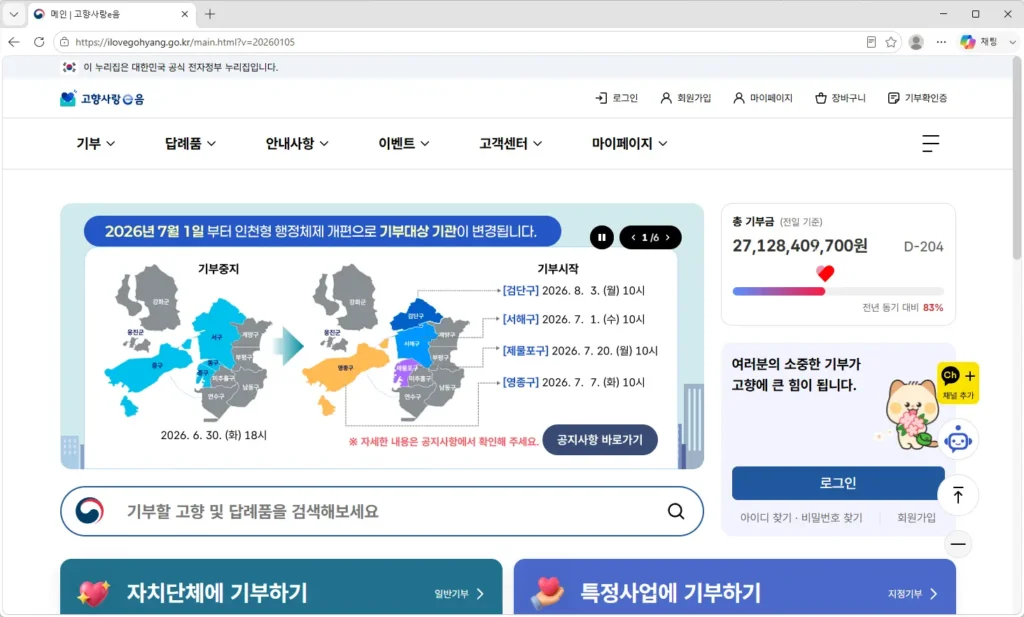Click 회원가입 link under login button
The height and width of the screenshot is (617, 1024).
click(916, 518)
